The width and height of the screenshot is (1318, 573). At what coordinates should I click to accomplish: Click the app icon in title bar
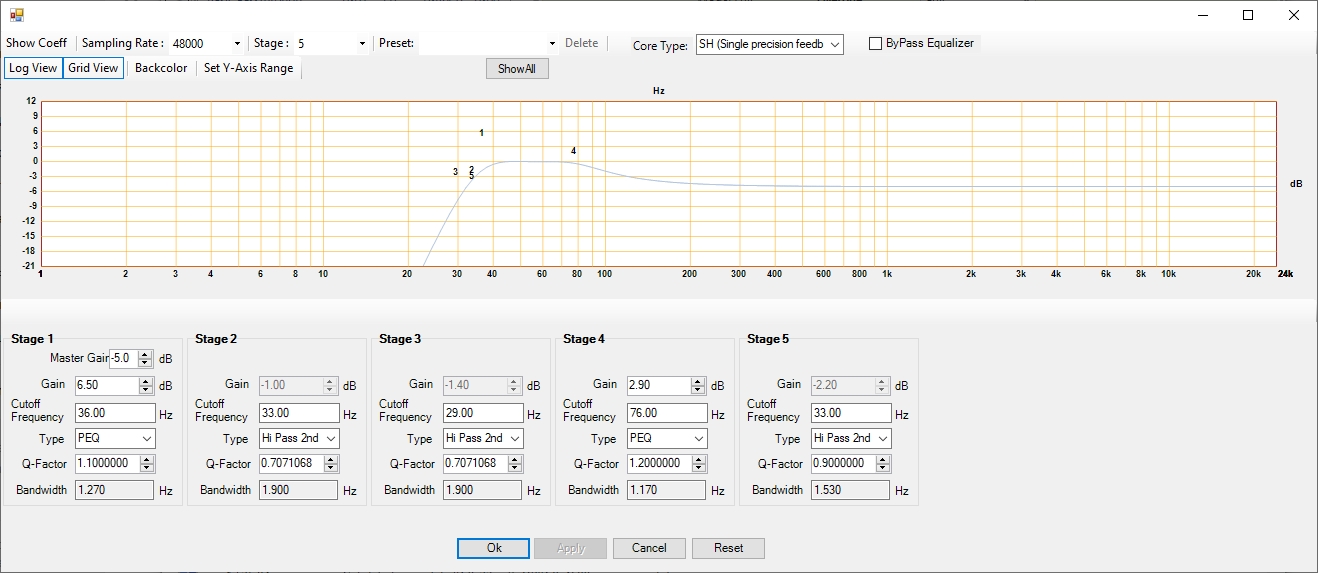(16, 14)
